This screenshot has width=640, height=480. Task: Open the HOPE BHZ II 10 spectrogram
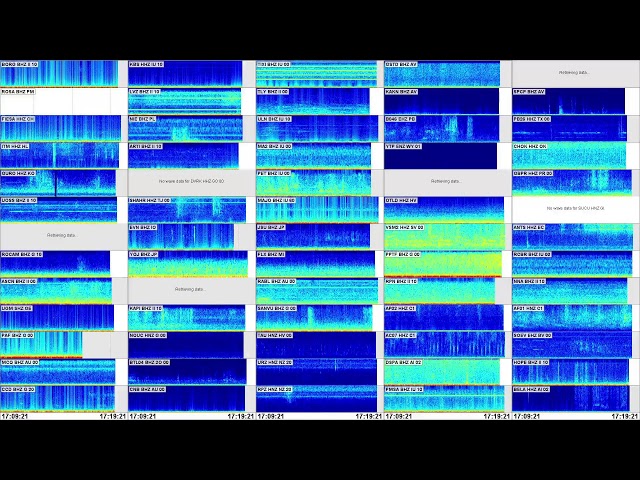coord(571,372)
